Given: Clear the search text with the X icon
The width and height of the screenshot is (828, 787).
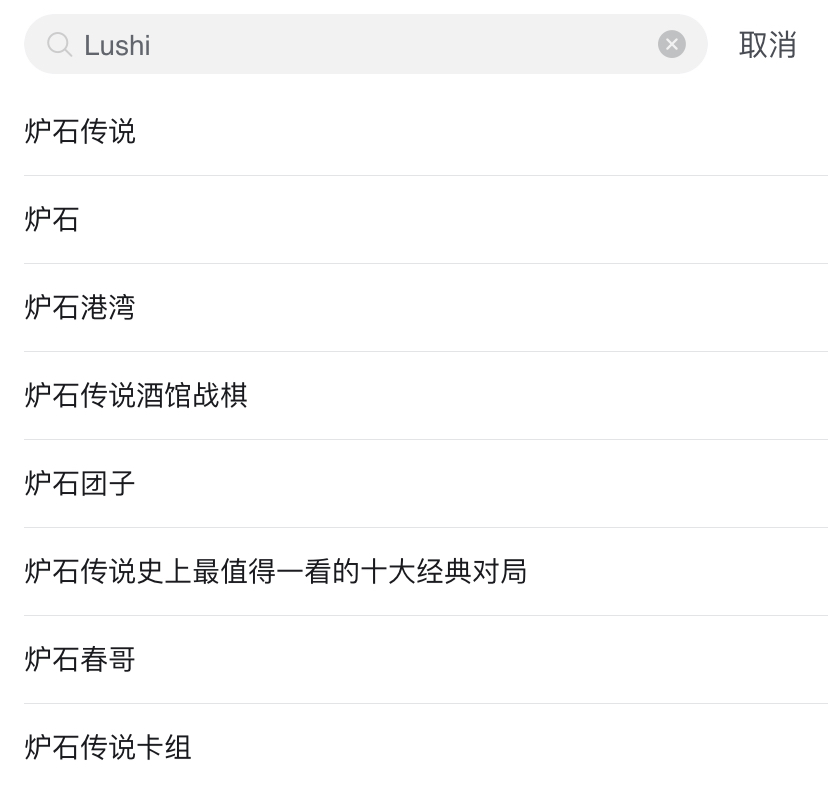Looking at the screenshot, I should click(672, 44).
